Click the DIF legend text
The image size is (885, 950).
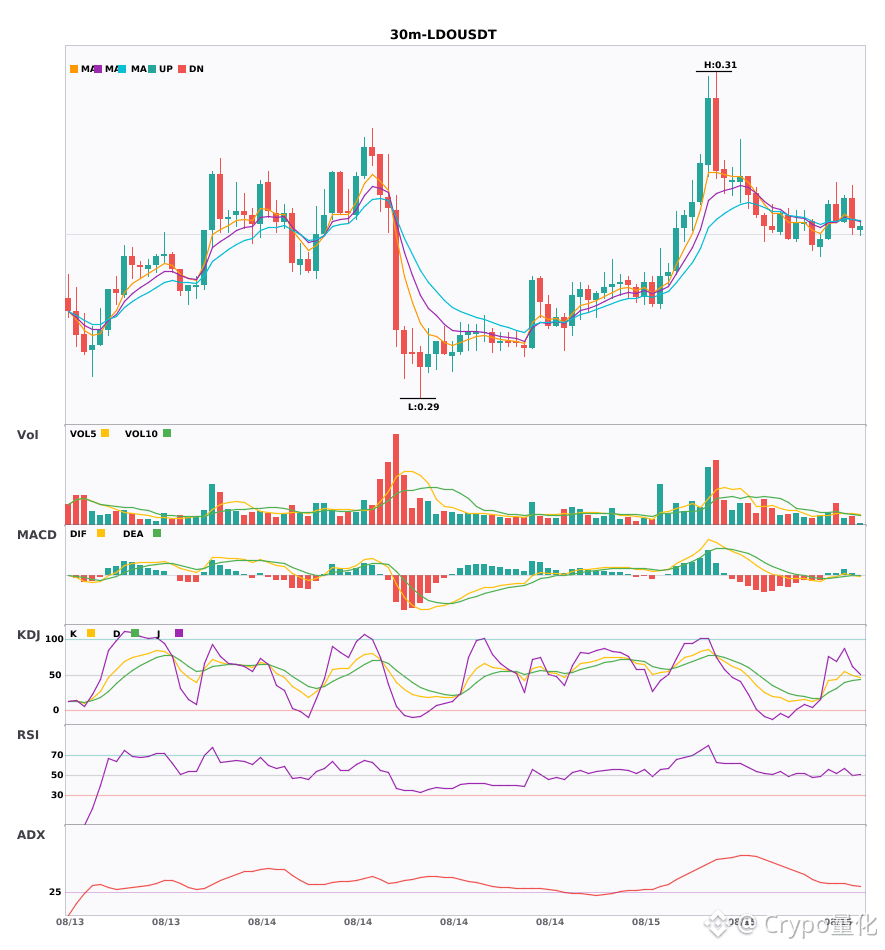pyautogui.click(x=78, y=534)
